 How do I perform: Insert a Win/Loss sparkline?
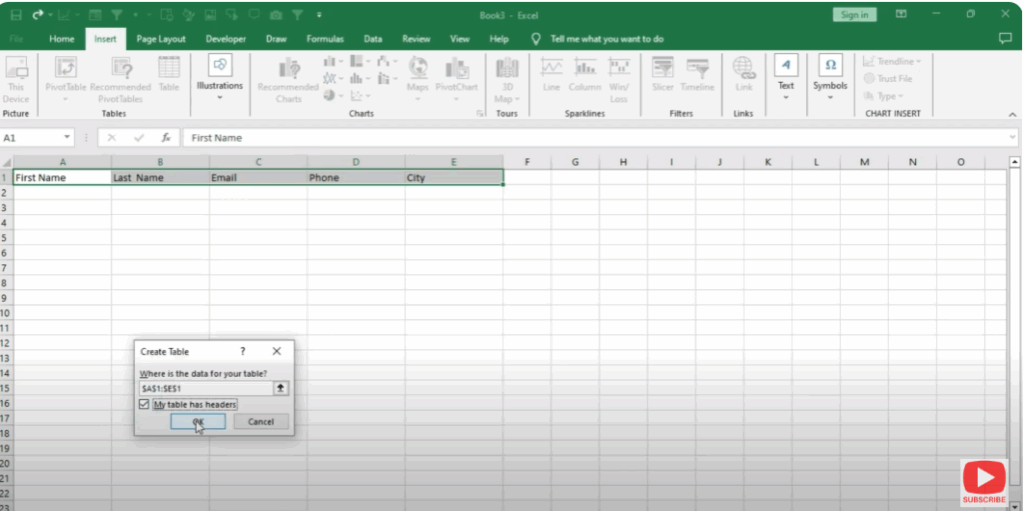pyautogui.click(x=618, y=80)
